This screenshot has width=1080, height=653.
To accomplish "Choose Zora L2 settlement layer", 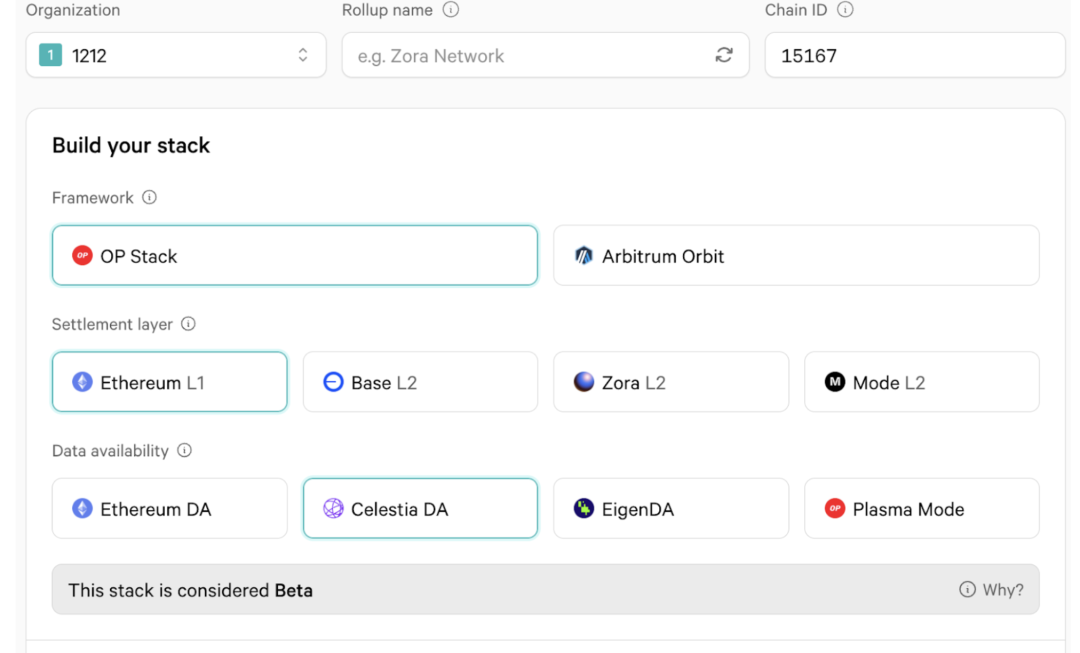I will 671,382.
